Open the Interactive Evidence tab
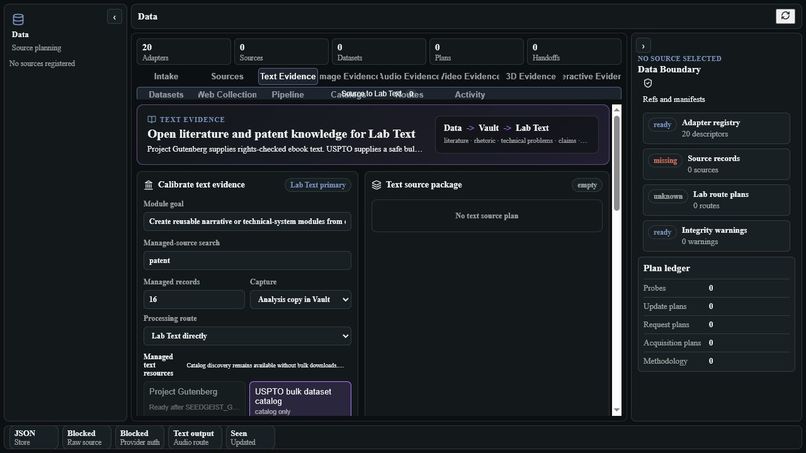The width and height of the screenshot is (806, 453). pyautogui.click(x=591, y=76)
